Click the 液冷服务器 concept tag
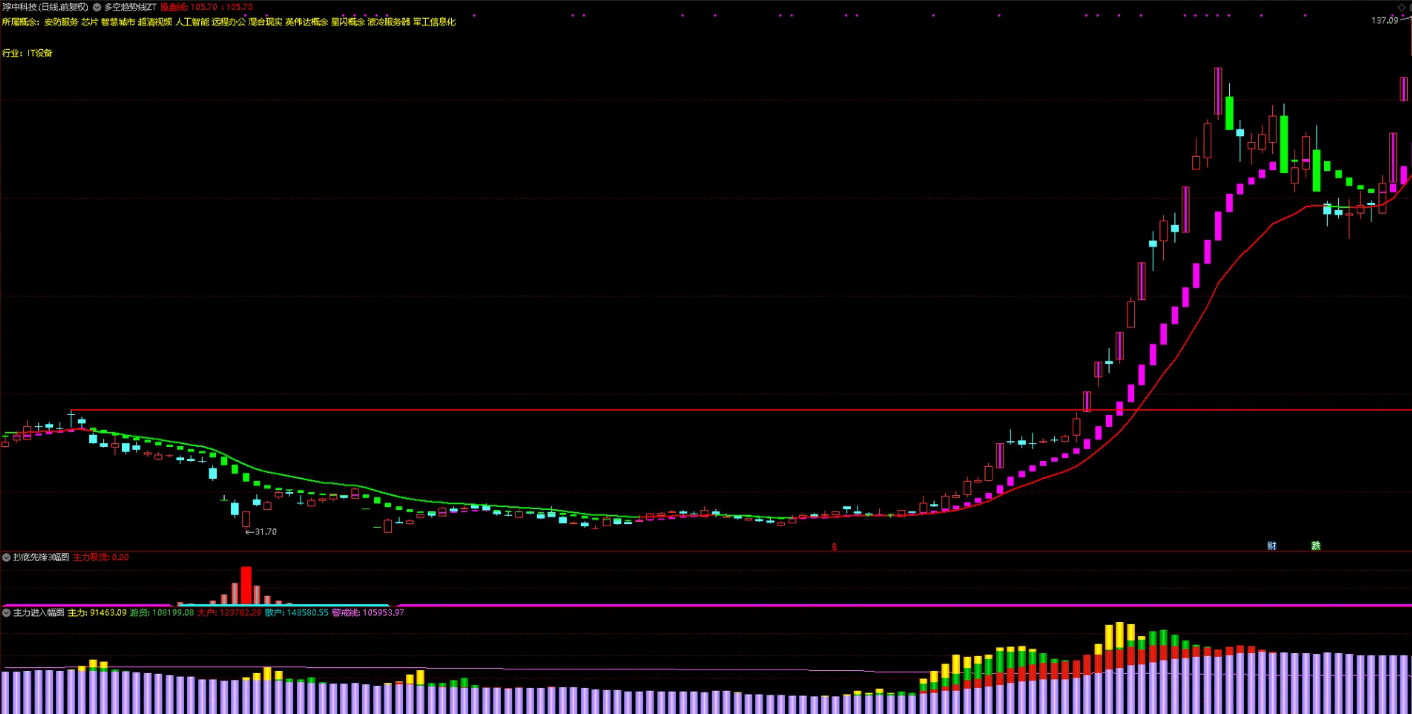The height and width of the screenshot is (714, 1412). [388, 21]
